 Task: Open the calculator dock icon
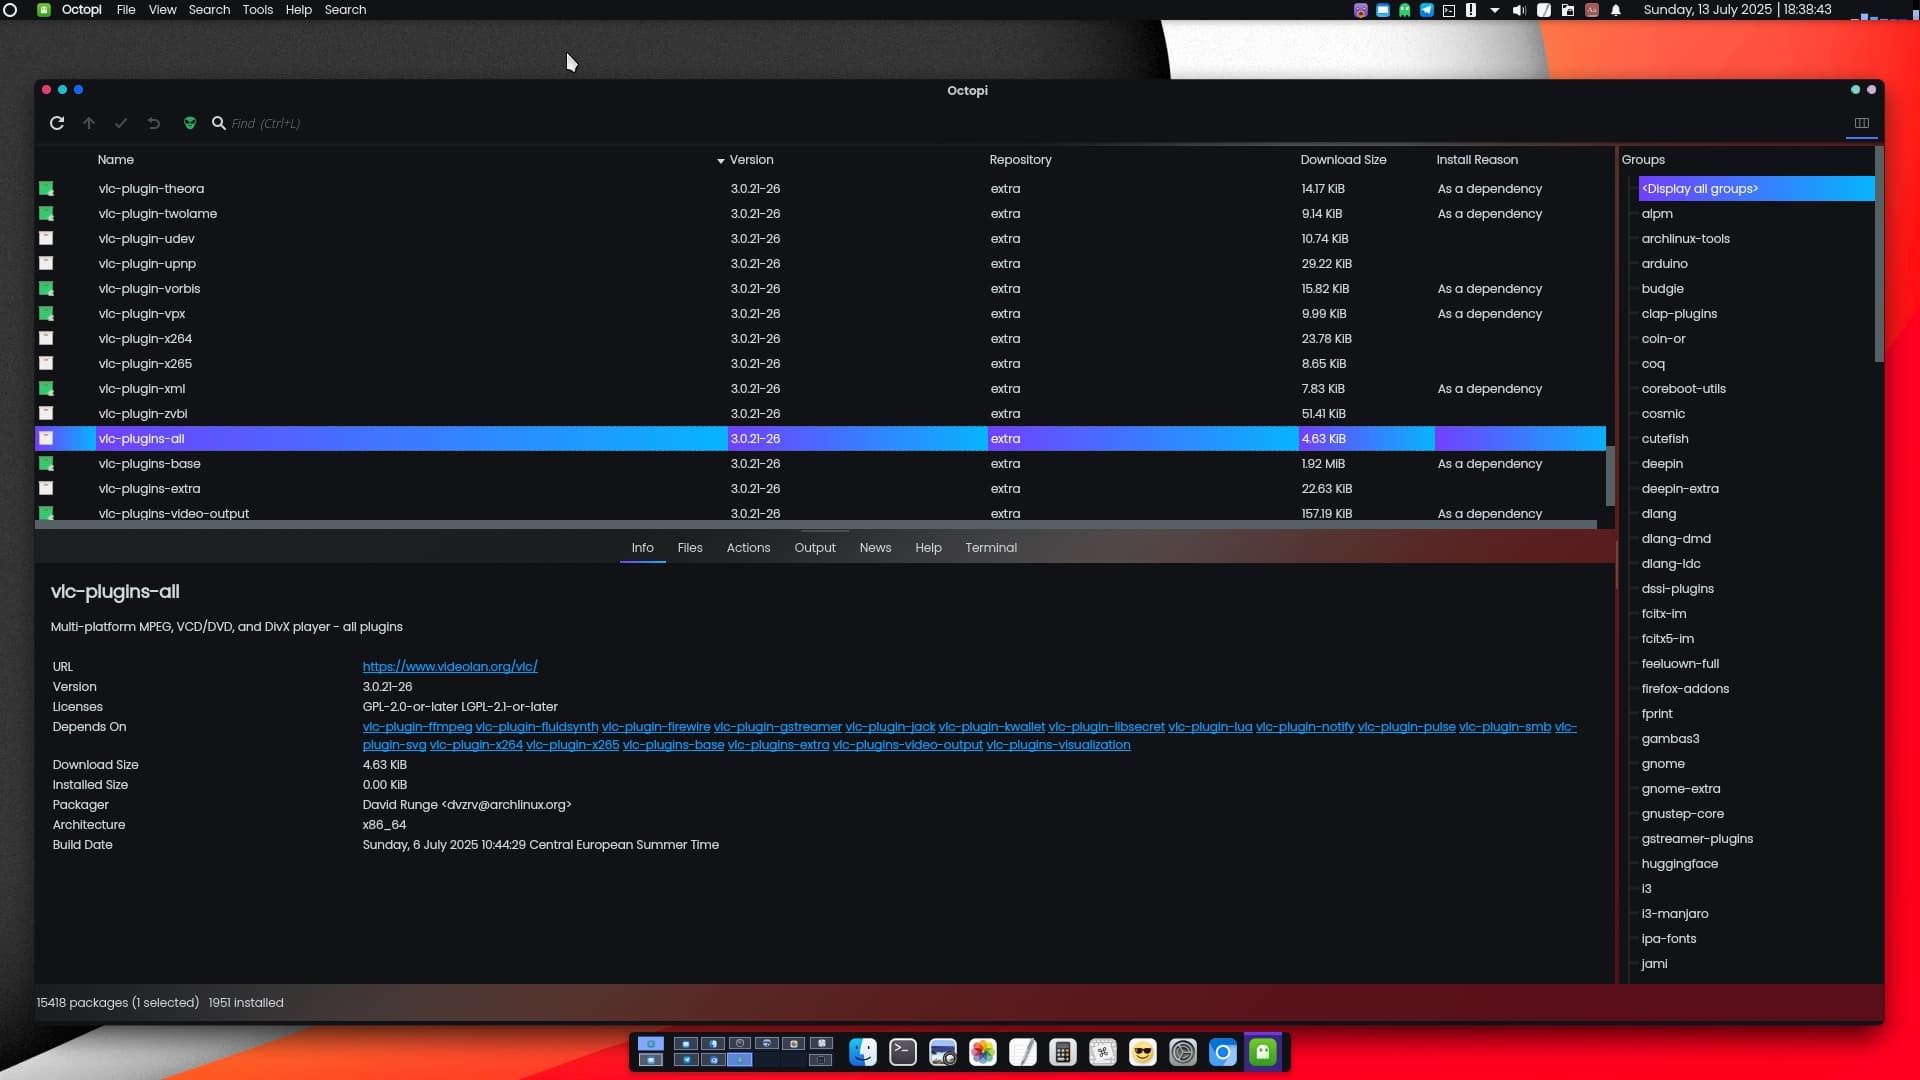coord(1063,1052)
